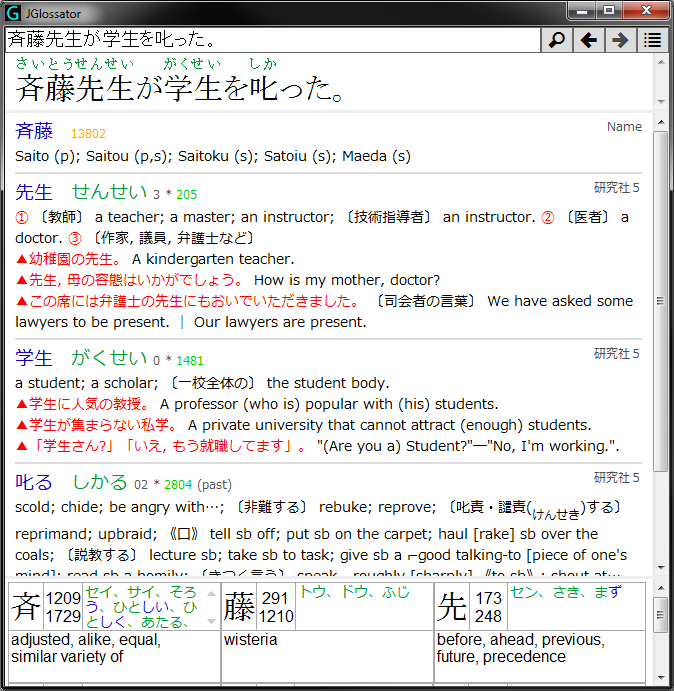Go forward with the right arrow button
Screen dimensions: 674x691
coord(620,40)
